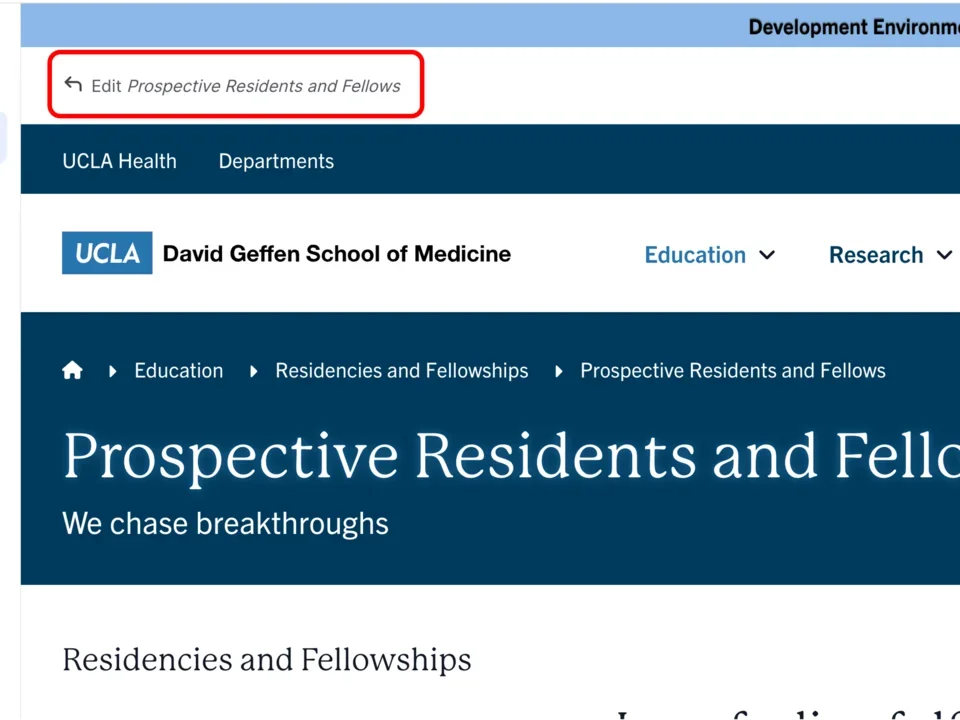Open the Education breadcrumb link
This screenshot has height=720, width=960.
pyautogui.click(x=178, y=370)
